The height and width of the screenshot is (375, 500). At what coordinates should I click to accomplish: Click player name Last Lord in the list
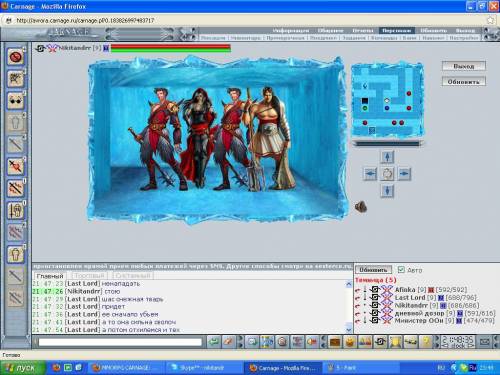pos(410,297)
